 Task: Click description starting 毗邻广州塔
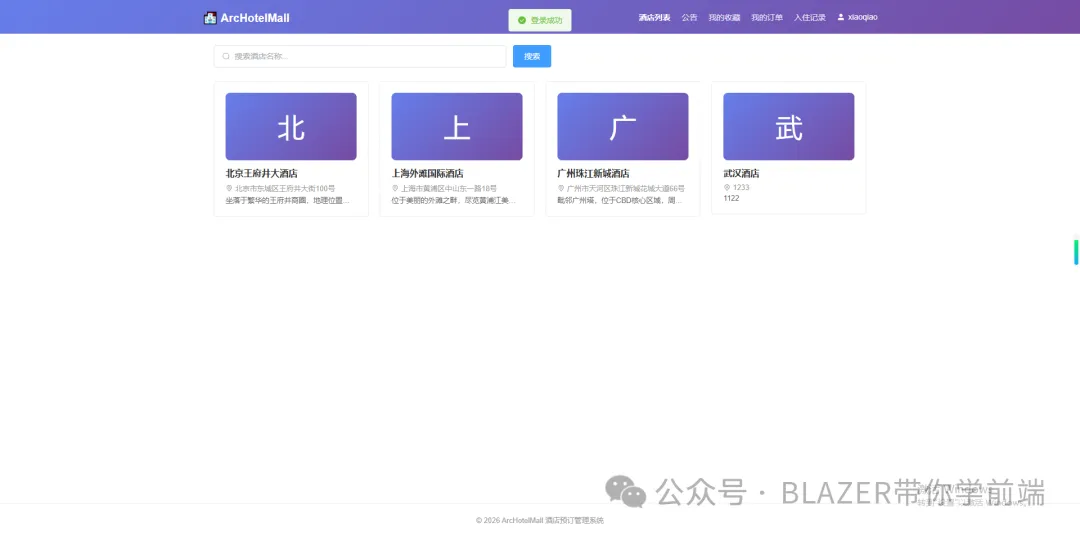(620, 200)
